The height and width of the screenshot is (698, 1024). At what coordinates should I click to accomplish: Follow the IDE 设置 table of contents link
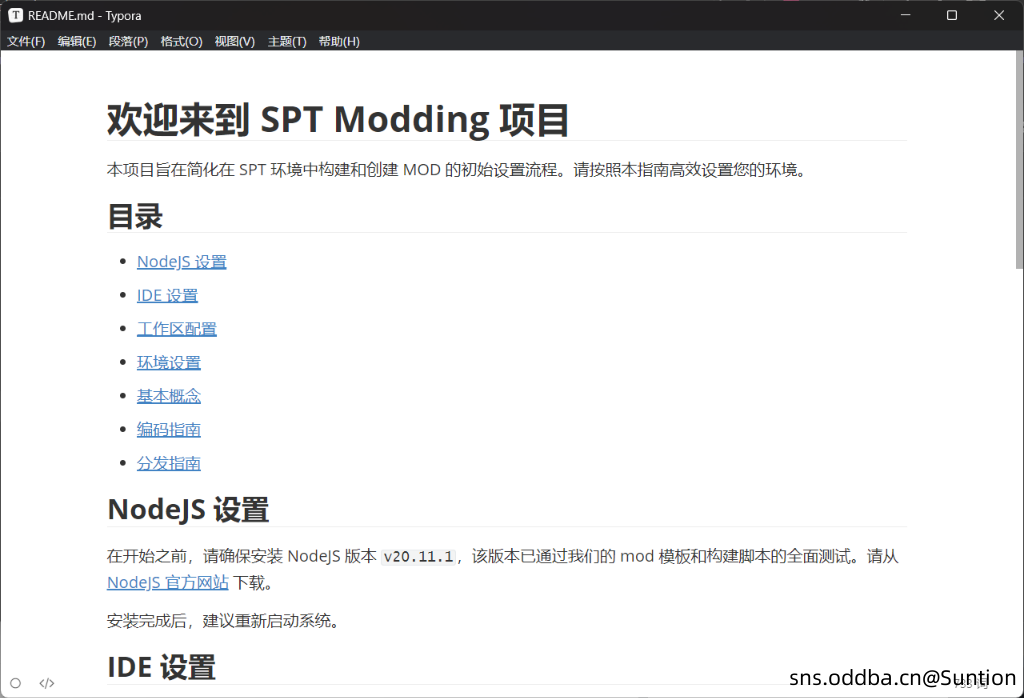167,296
